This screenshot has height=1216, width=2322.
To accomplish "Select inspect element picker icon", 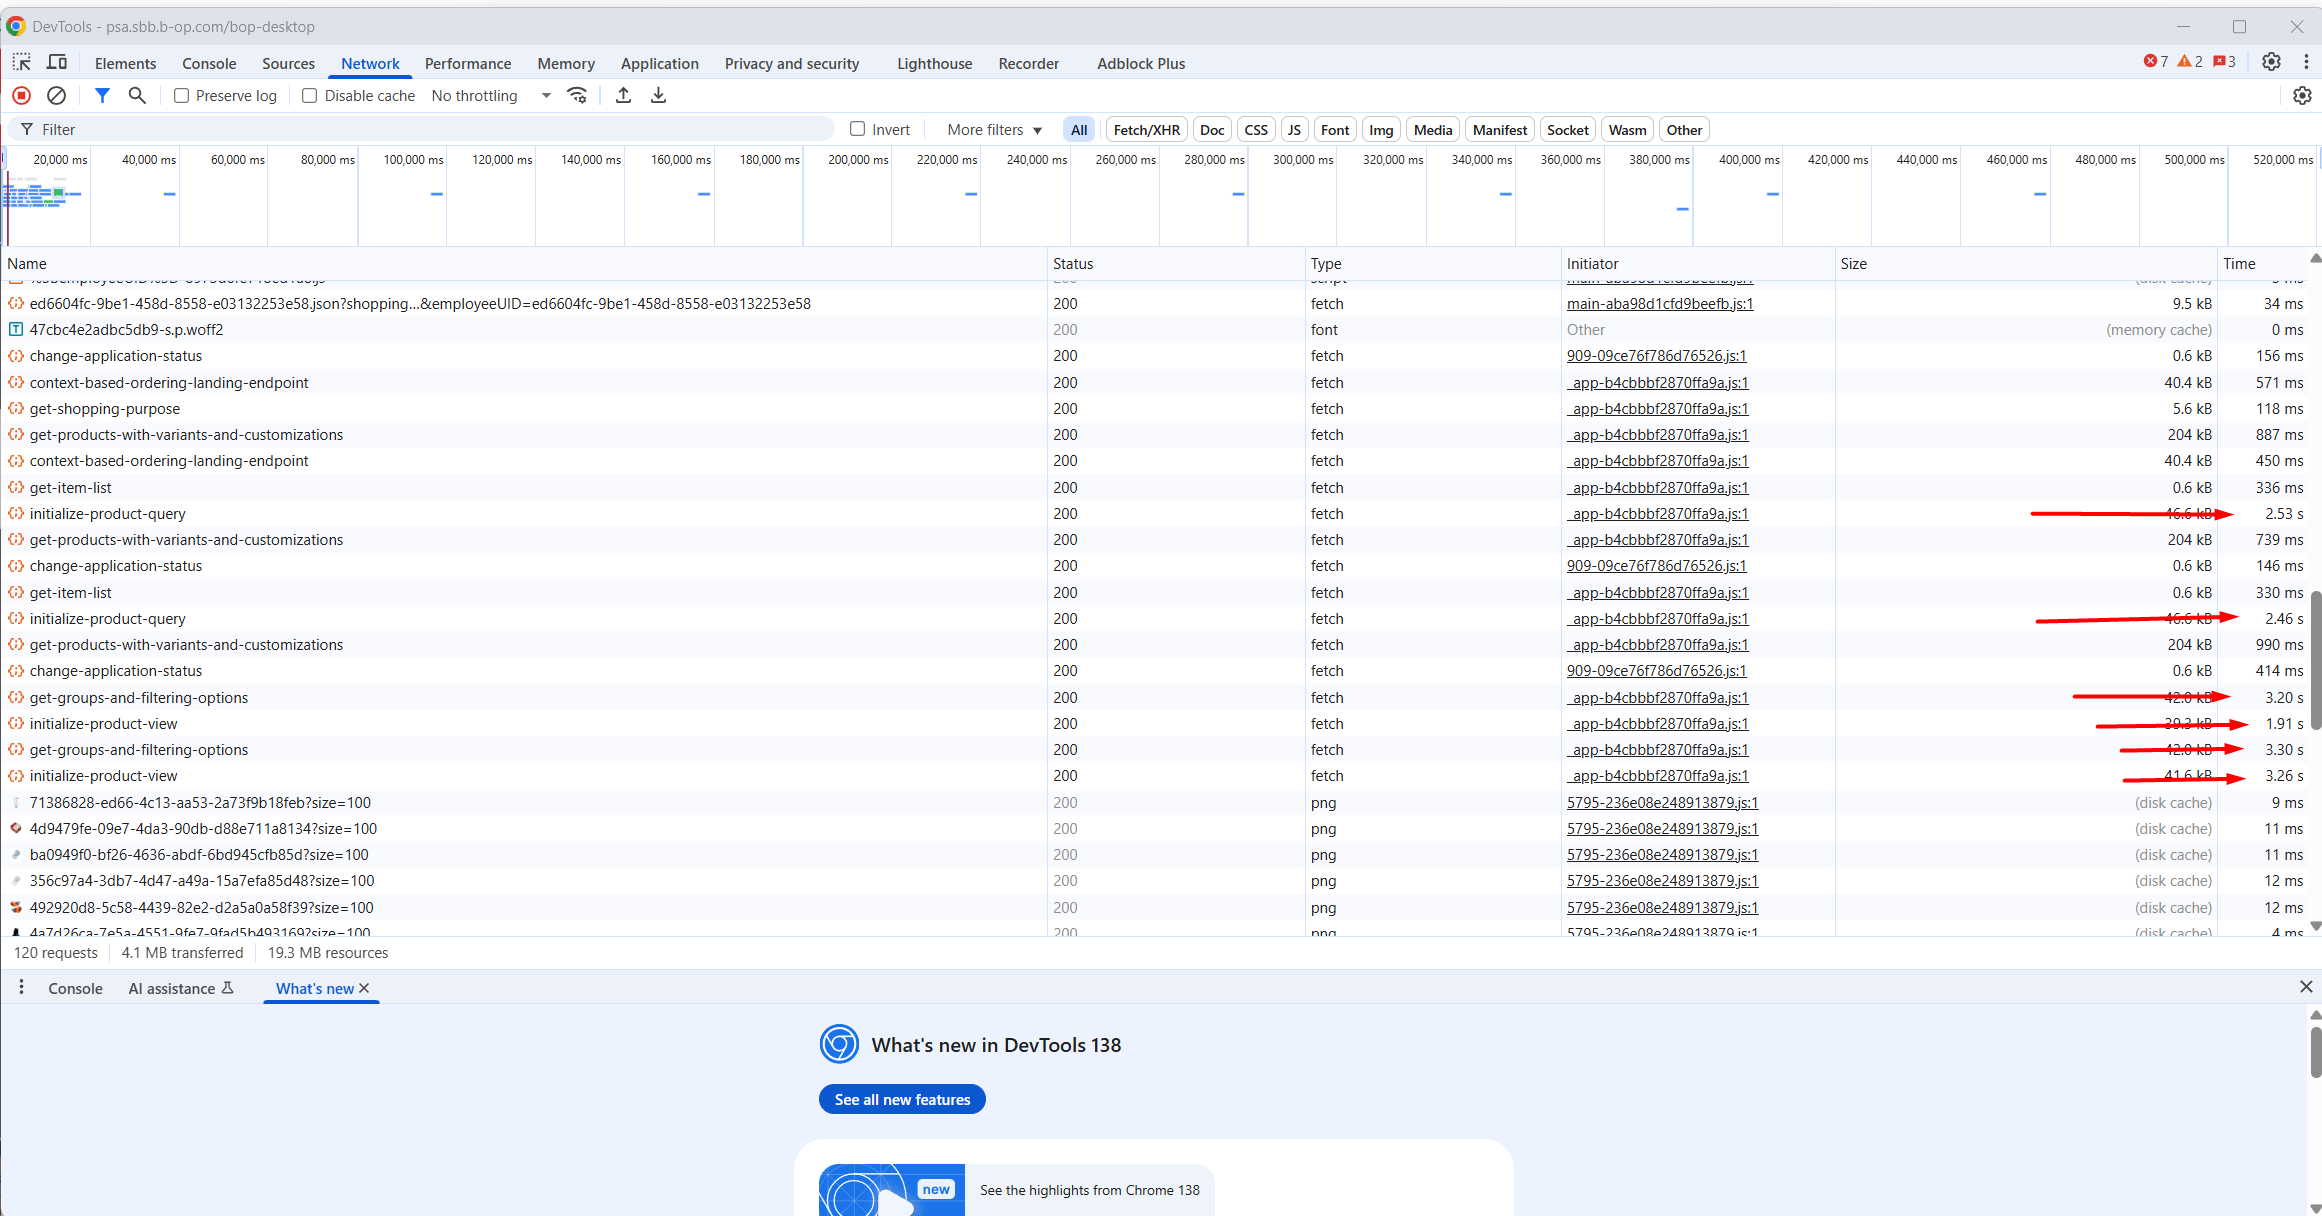I will [21, 62].
